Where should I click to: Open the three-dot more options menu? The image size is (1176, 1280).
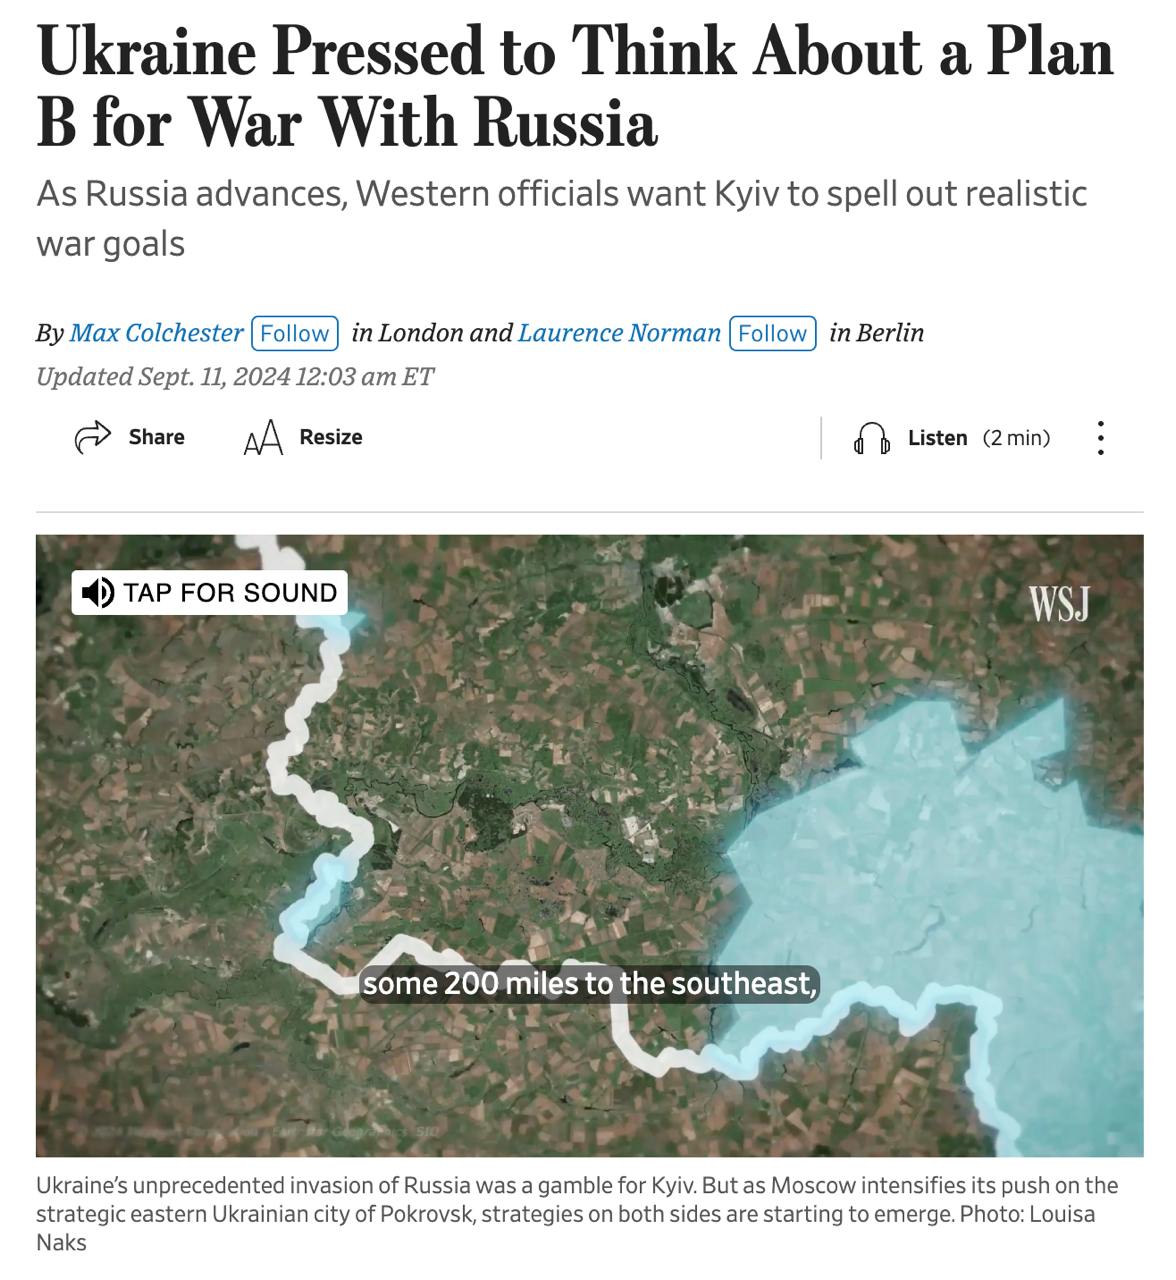pos(1100,438)
